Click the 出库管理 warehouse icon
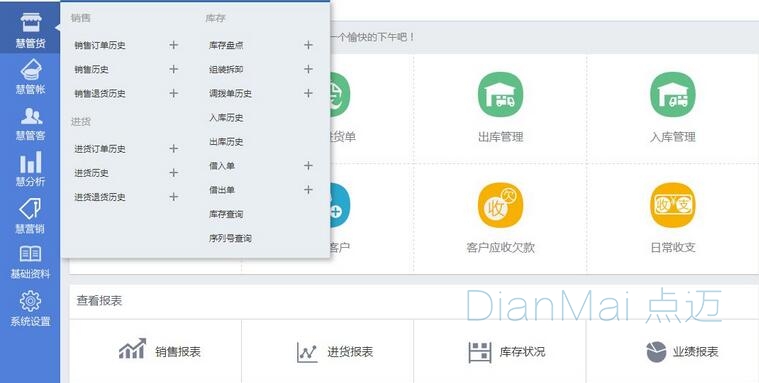Viewport: 759px width, 383px height. (x=501, y=94)
